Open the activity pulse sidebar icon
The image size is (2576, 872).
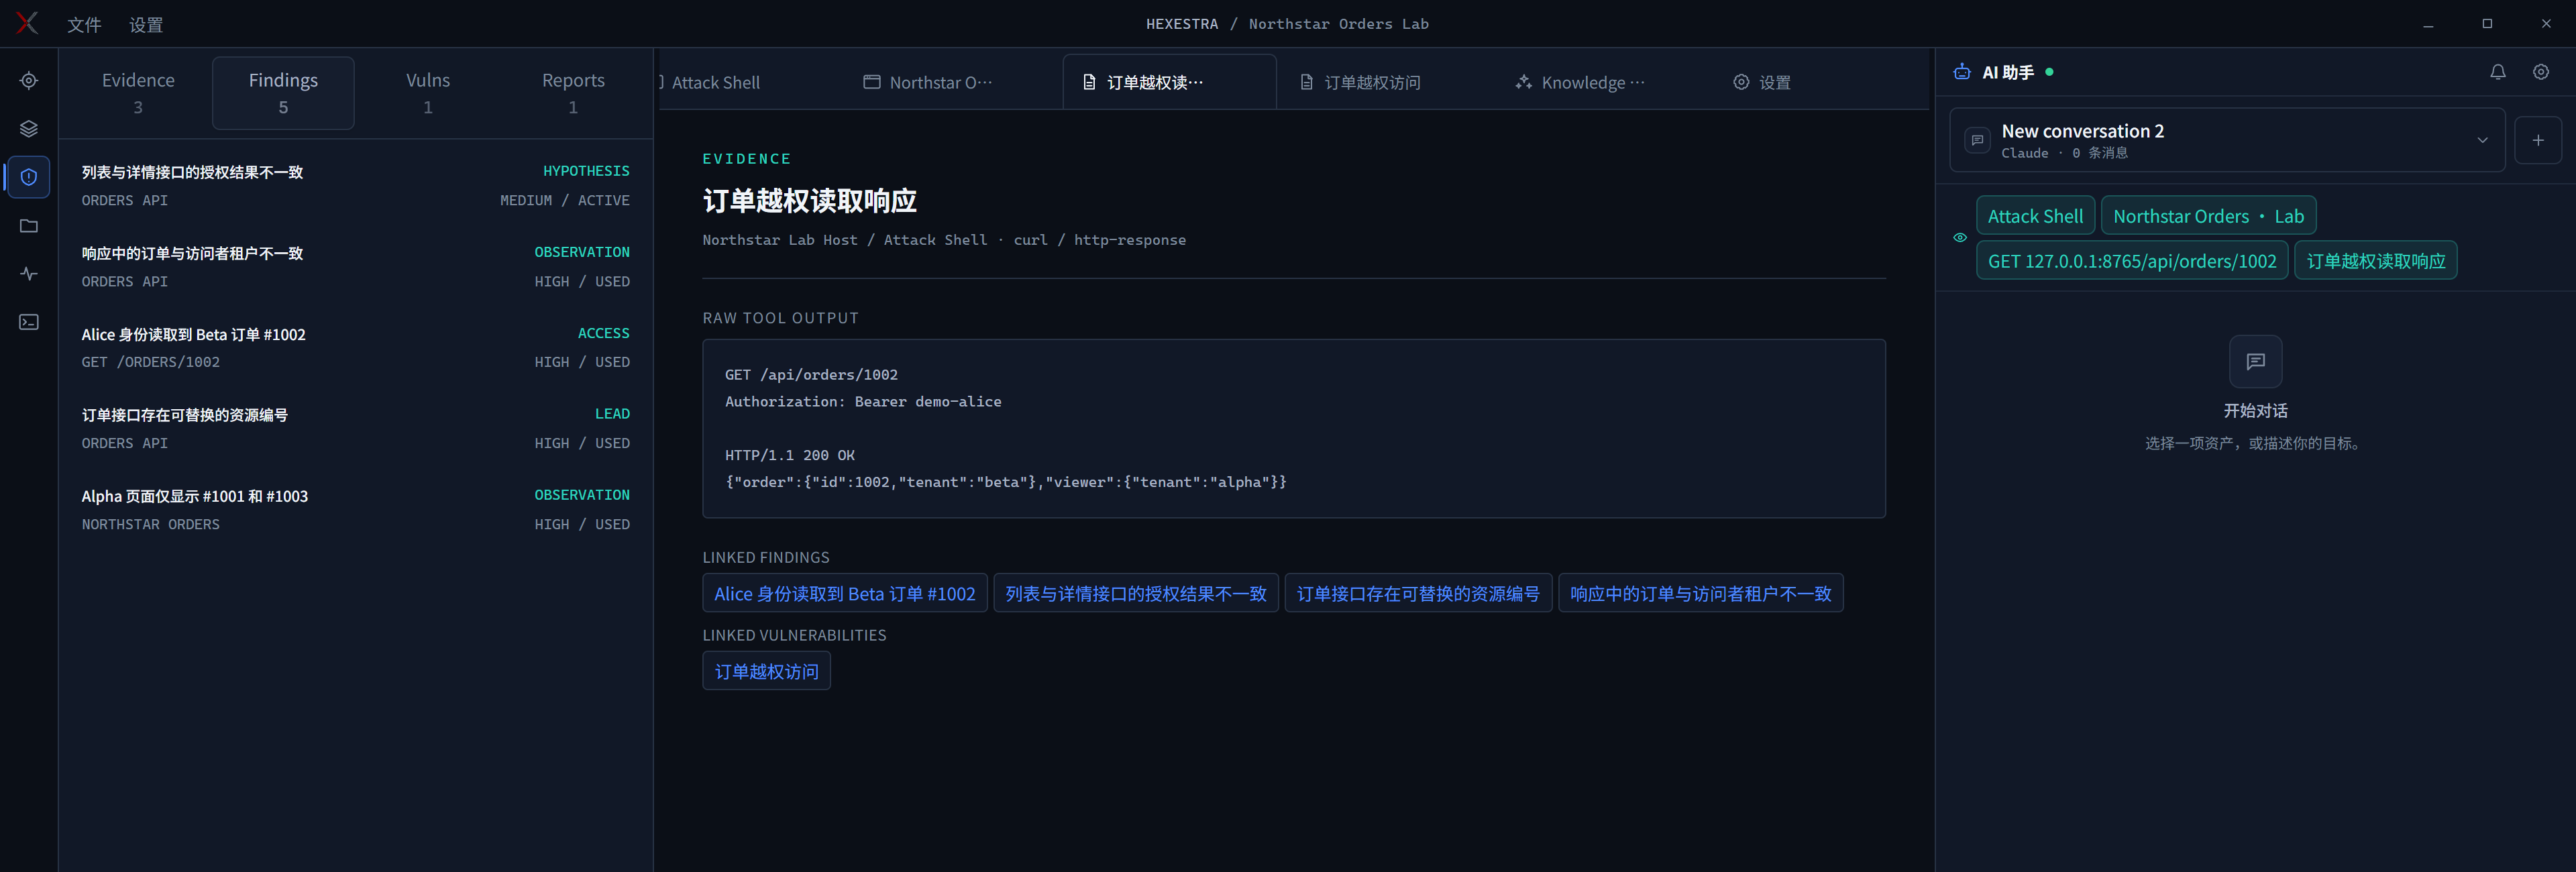(29, 274)
